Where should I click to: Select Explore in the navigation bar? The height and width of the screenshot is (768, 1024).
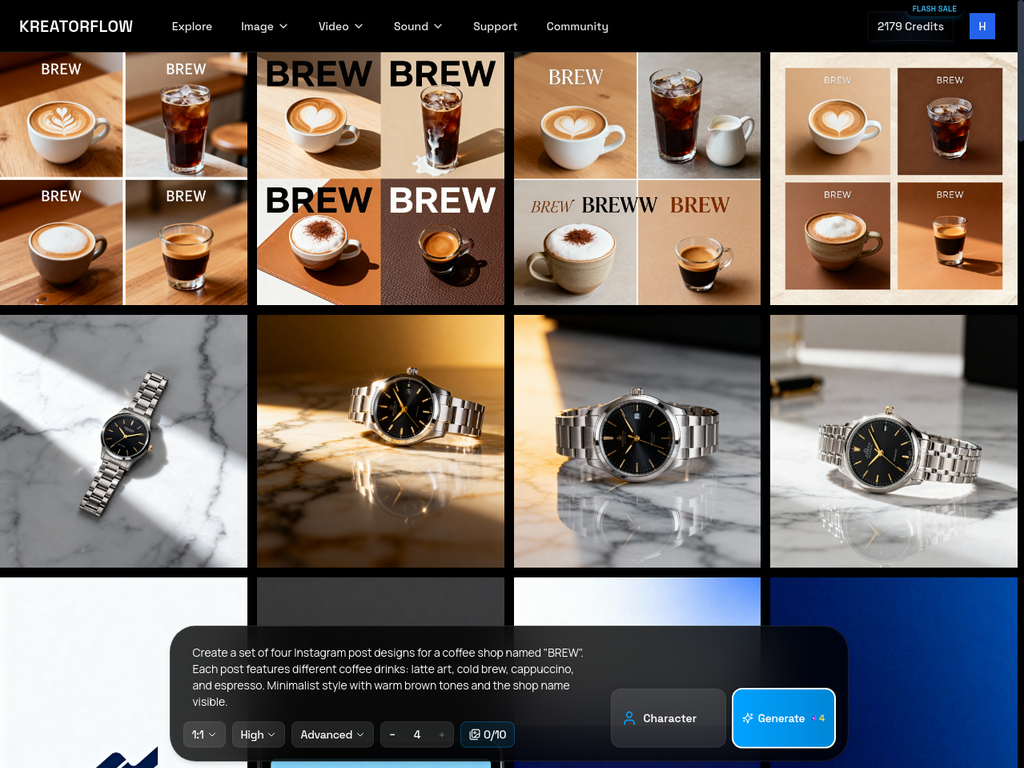pyautogui.click(x=192, y=26)
